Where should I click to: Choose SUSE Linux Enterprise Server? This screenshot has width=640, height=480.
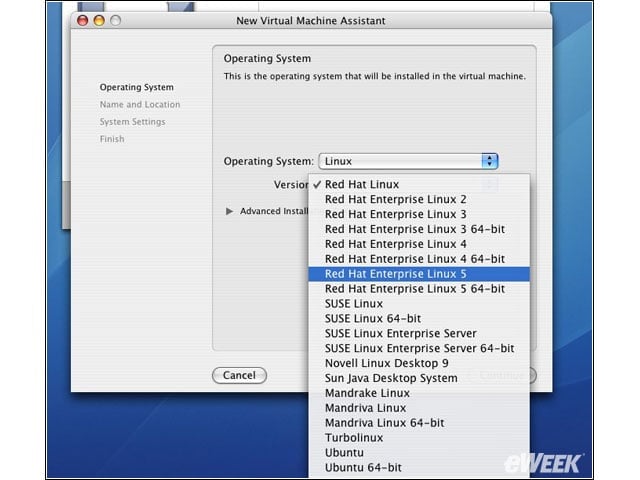419,333
